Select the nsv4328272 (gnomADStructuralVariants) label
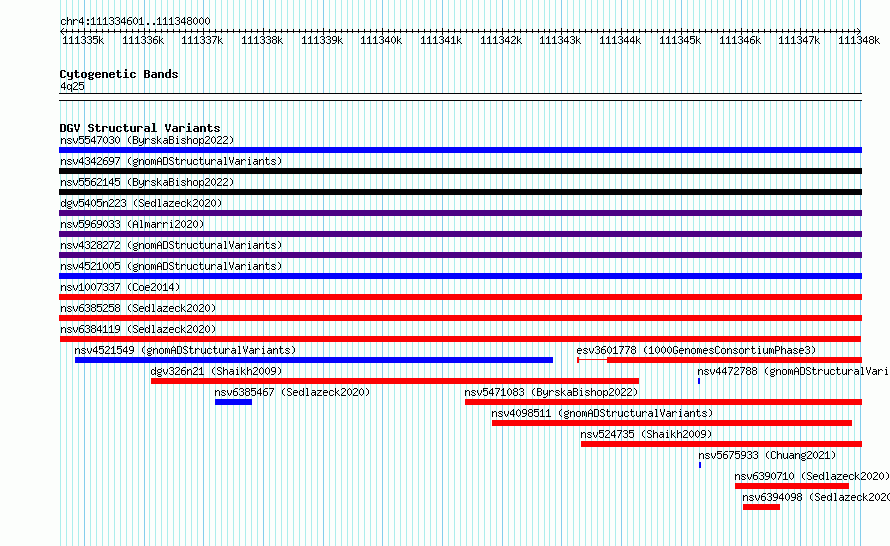Viewport: 890px width, 546px height. point(171,245)
